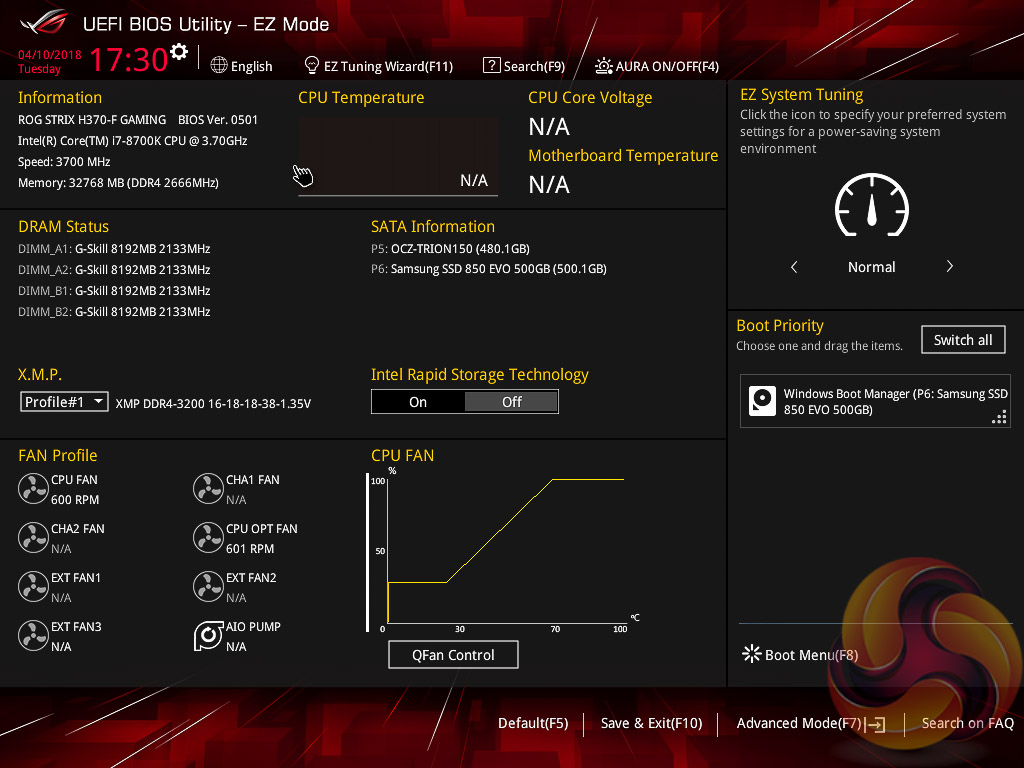Click left chevron beside Normal tuning mode
Image resolution: width=1024 pixels, height=768 pixels.
tap(794, 267)
